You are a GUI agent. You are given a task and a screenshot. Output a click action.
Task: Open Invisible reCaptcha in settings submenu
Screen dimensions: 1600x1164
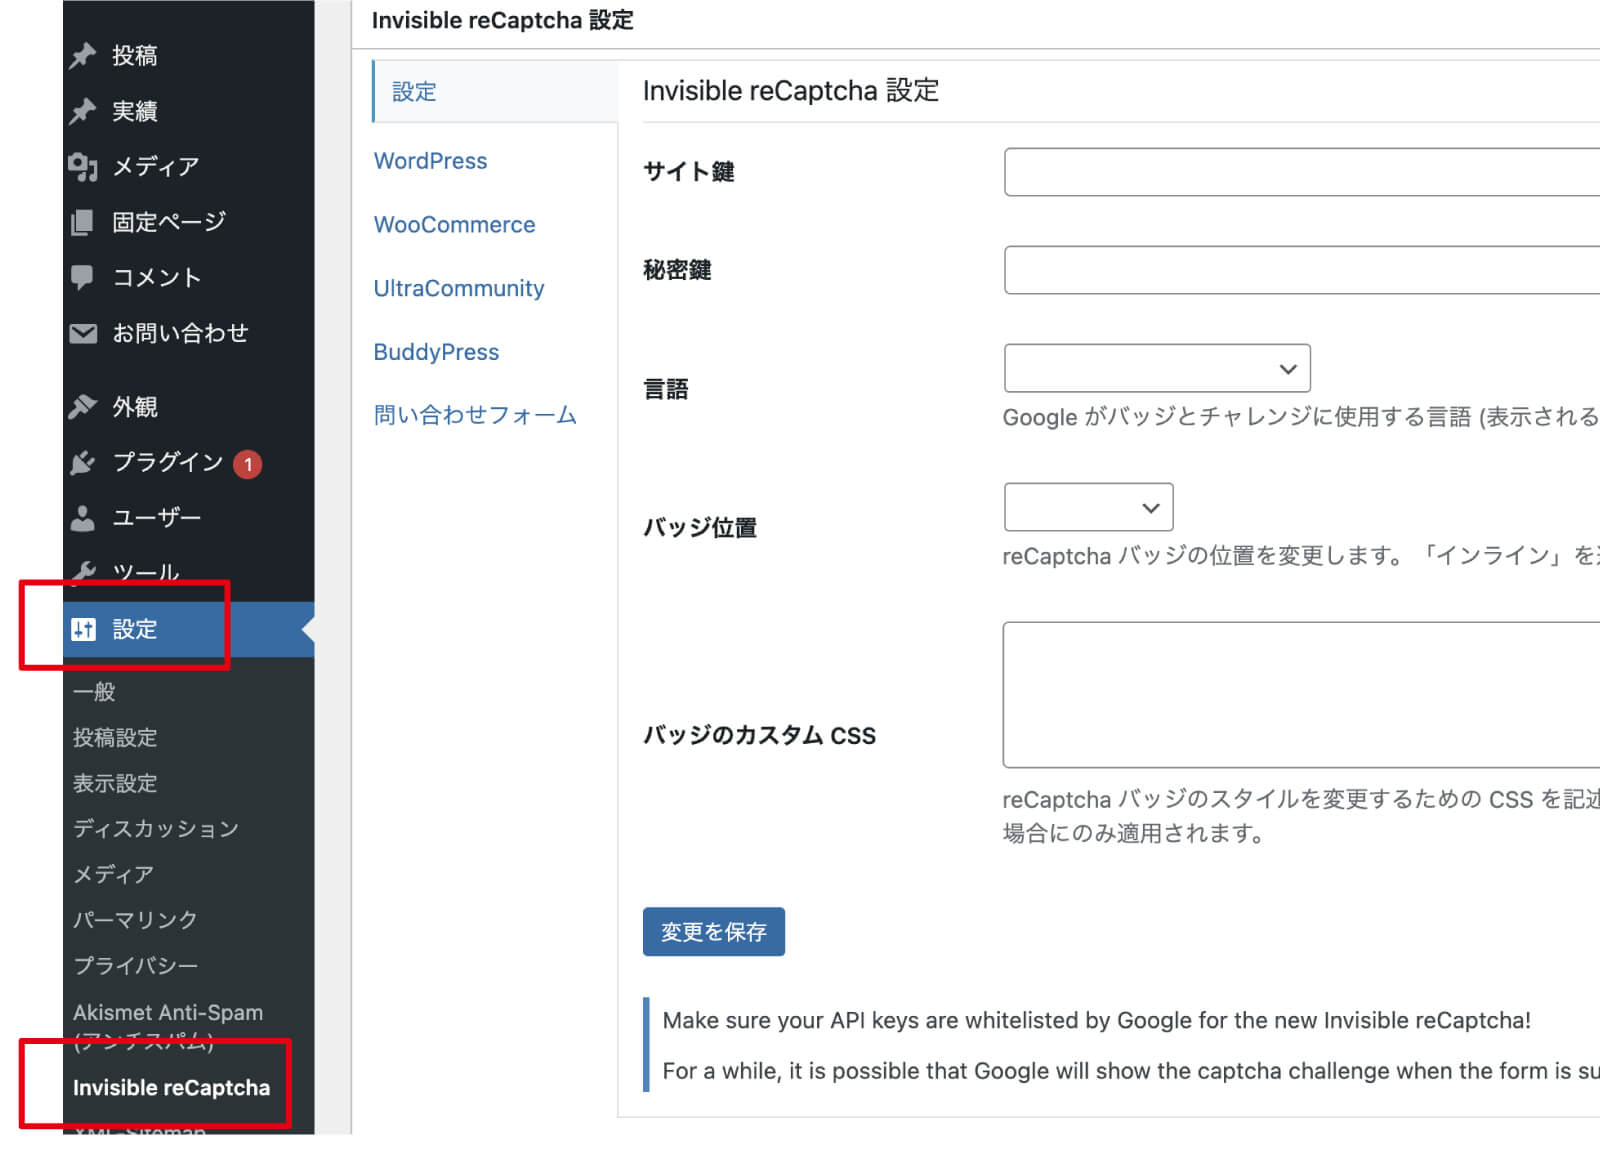[x=171, y=1088]
